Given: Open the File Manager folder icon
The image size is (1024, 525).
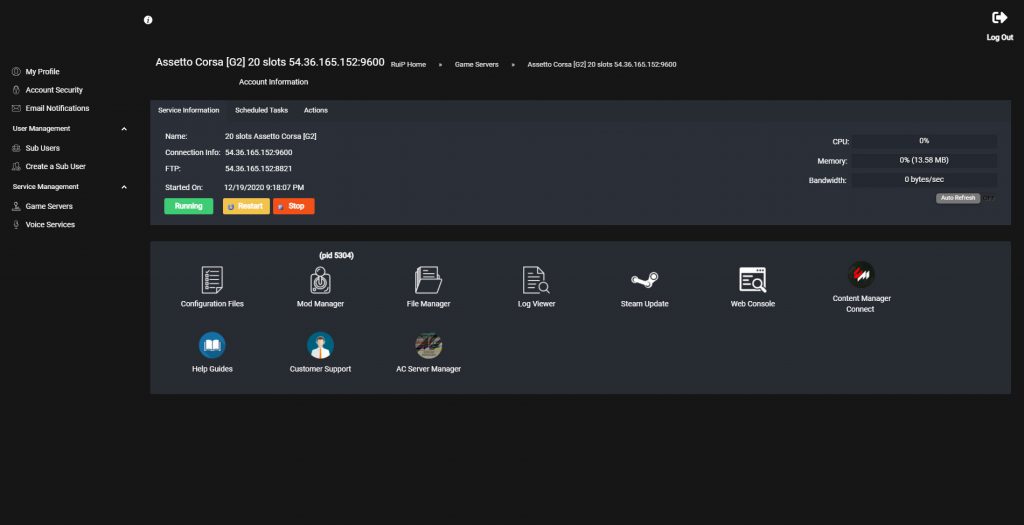Looking at the screenshot, I should click(x=428, y=280).
